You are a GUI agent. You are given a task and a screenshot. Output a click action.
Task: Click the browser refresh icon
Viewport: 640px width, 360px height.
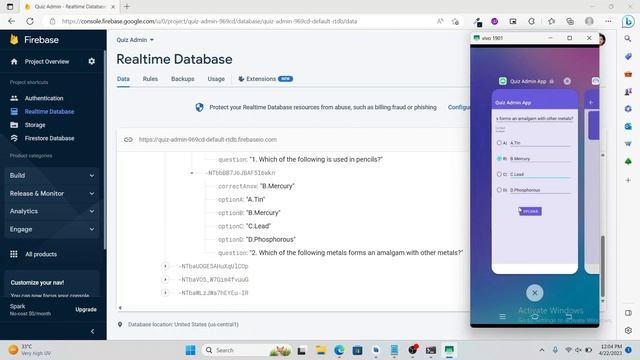point(30,21)
